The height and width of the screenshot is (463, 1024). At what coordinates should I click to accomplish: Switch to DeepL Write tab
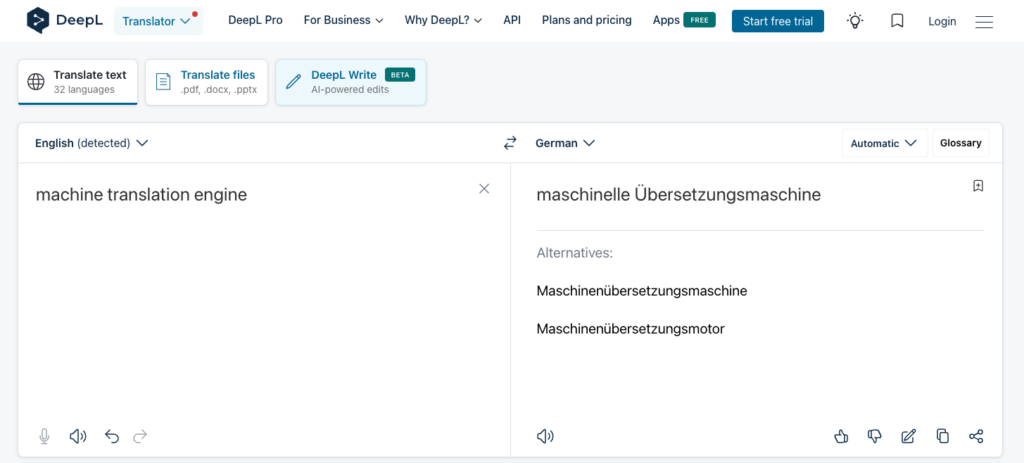click(x=351, y=82)
